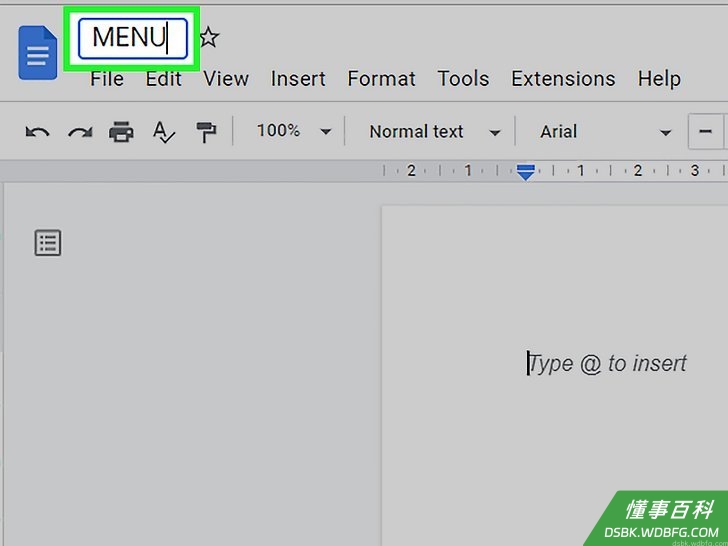The height and width of the screenshot is (546, 728).
Task: Open the 100% zoom dropdown
Action: point(294,131)
